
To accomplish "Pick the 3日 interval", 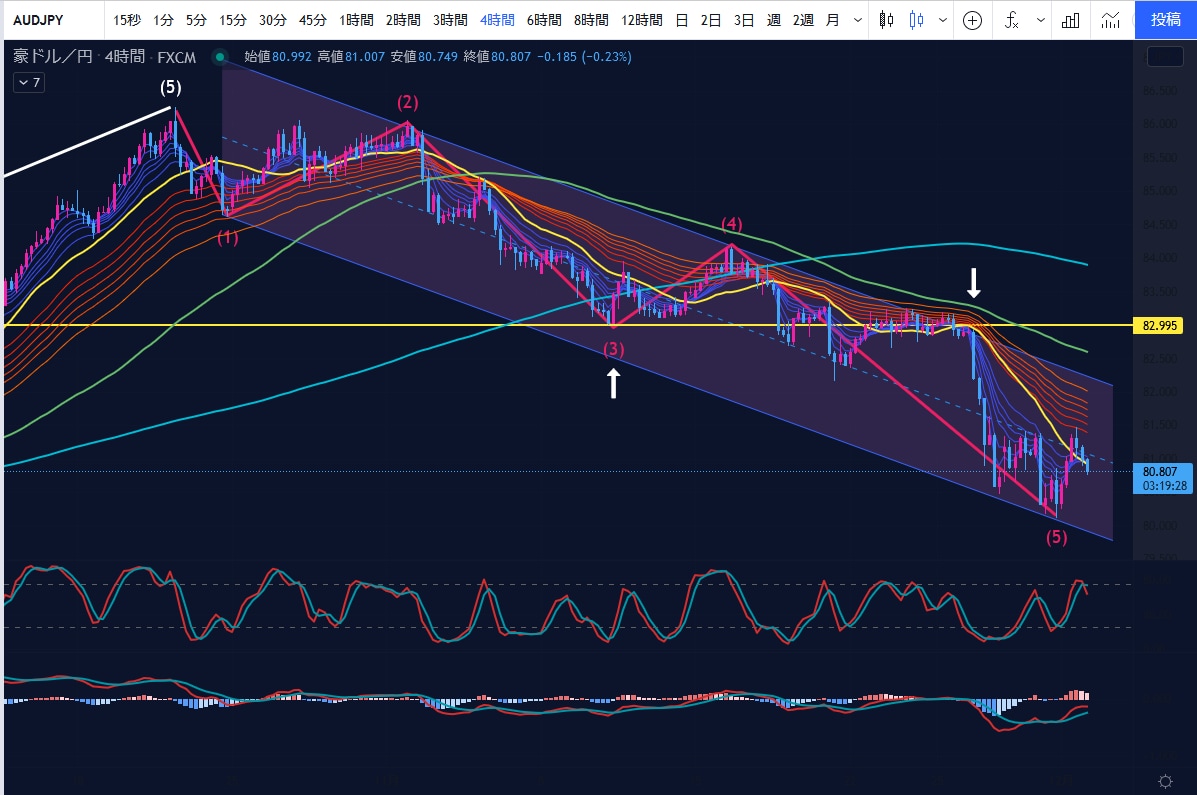I will (744, 20).
